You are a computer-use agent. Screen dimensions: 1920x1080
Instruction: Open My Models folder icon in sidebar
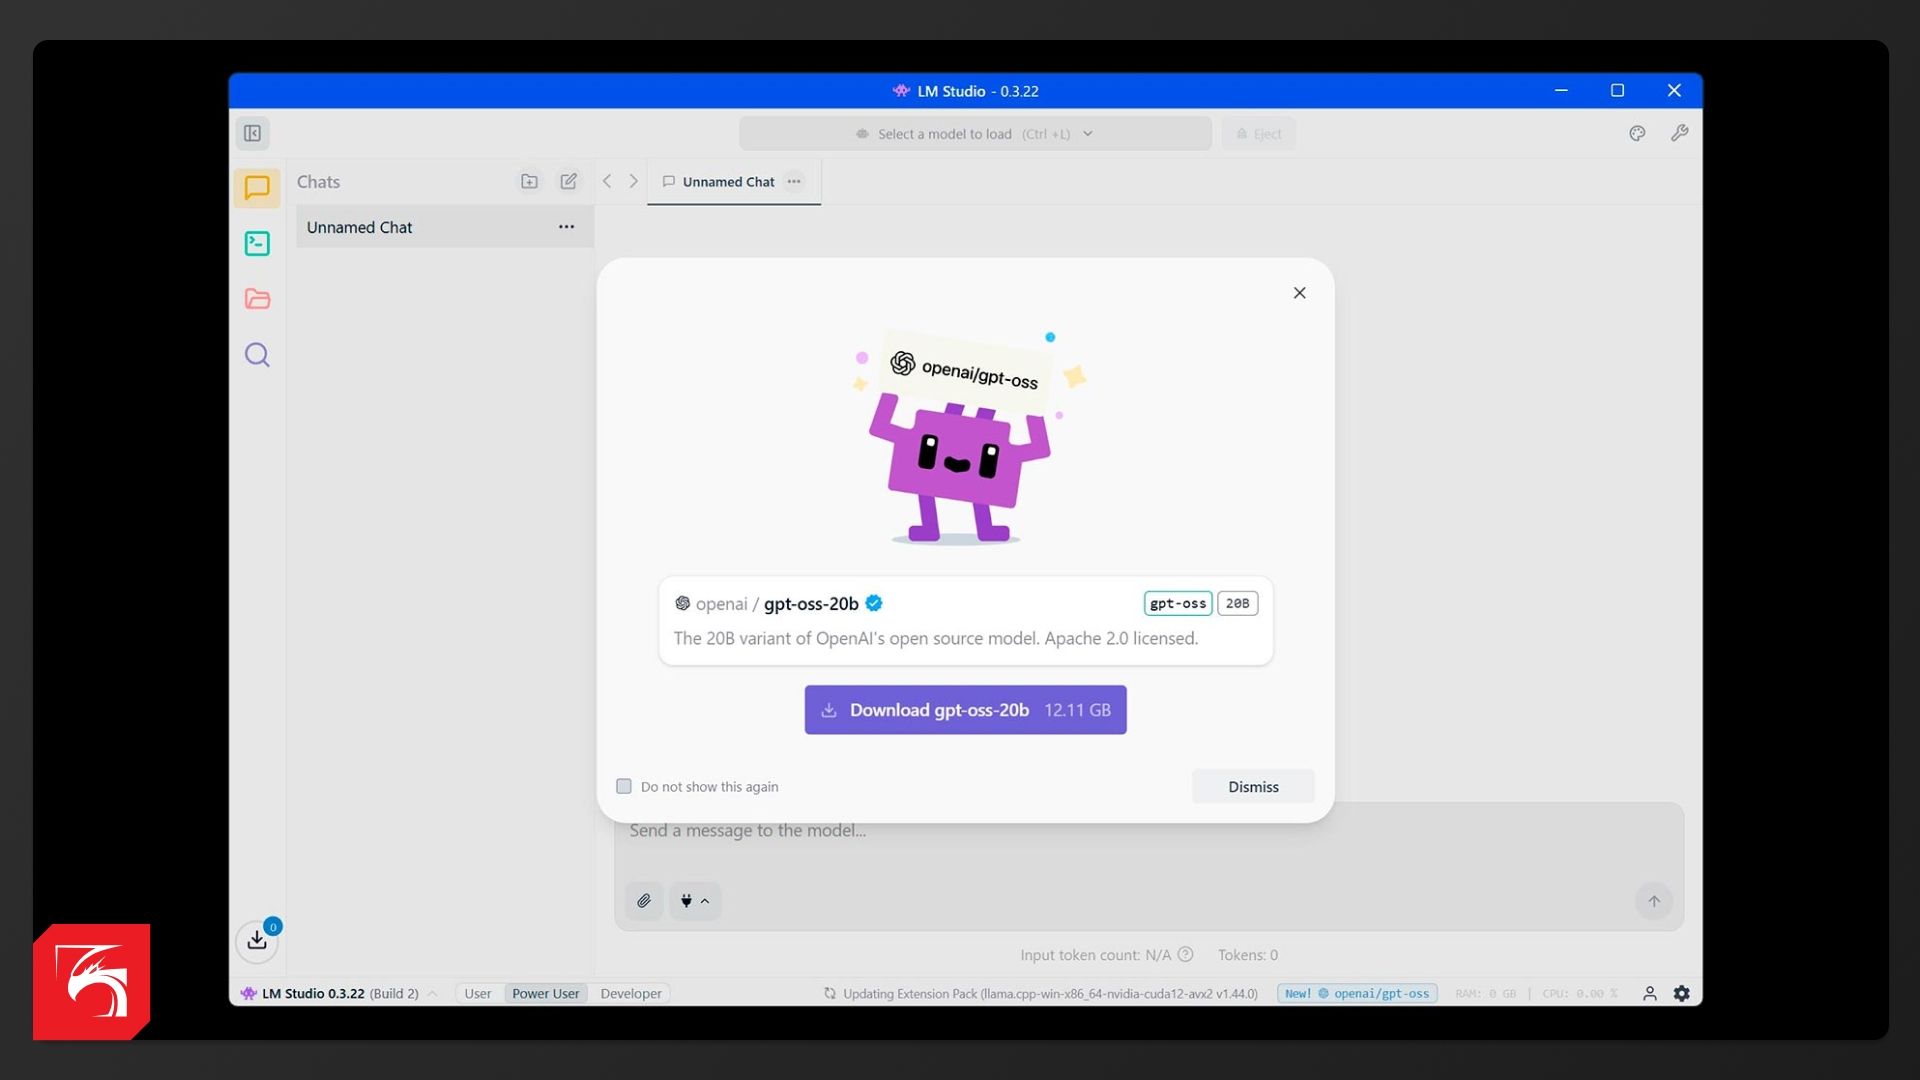coord(257,298)
